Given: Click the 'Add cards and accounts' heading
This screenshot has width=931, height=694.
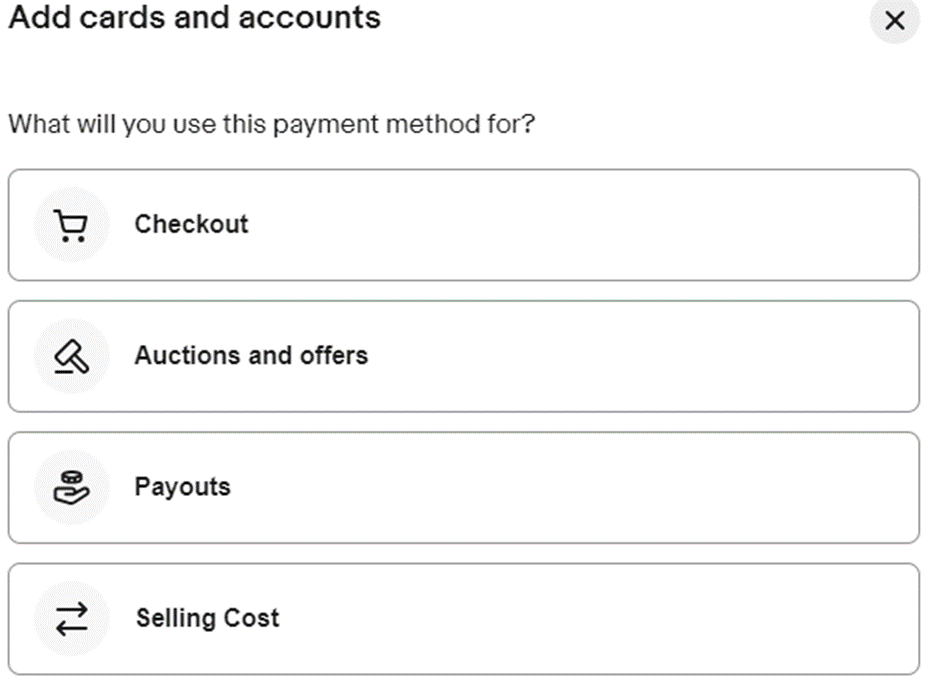Looking at the screenshot, I should [195, 17].
